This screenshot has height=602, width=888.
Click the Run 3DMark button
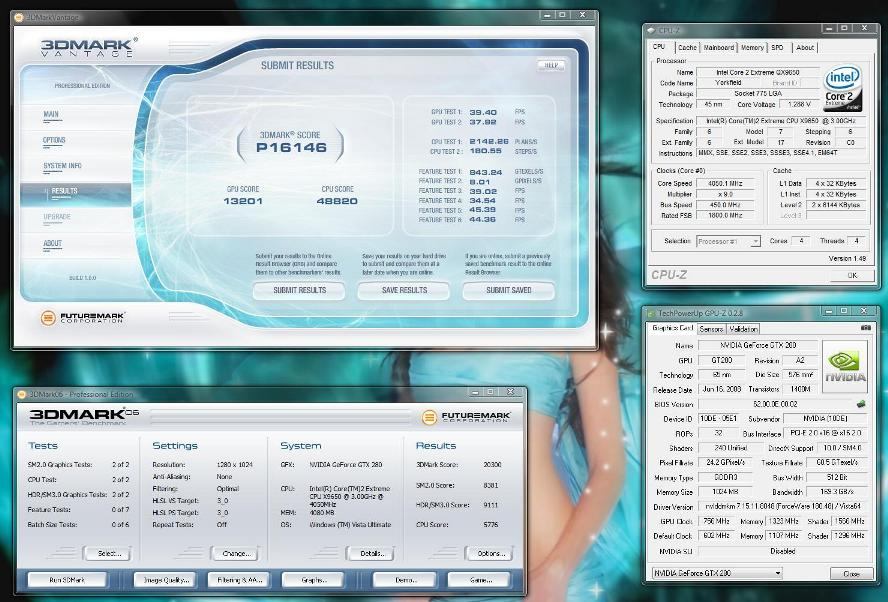point(67,580)
